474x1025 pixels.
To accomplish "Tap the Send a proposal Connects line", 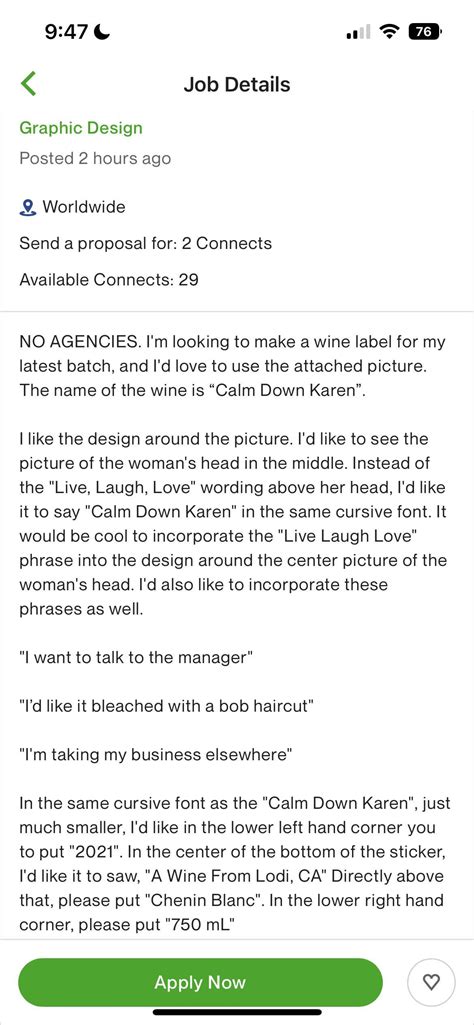I will (x=146, y=244).
